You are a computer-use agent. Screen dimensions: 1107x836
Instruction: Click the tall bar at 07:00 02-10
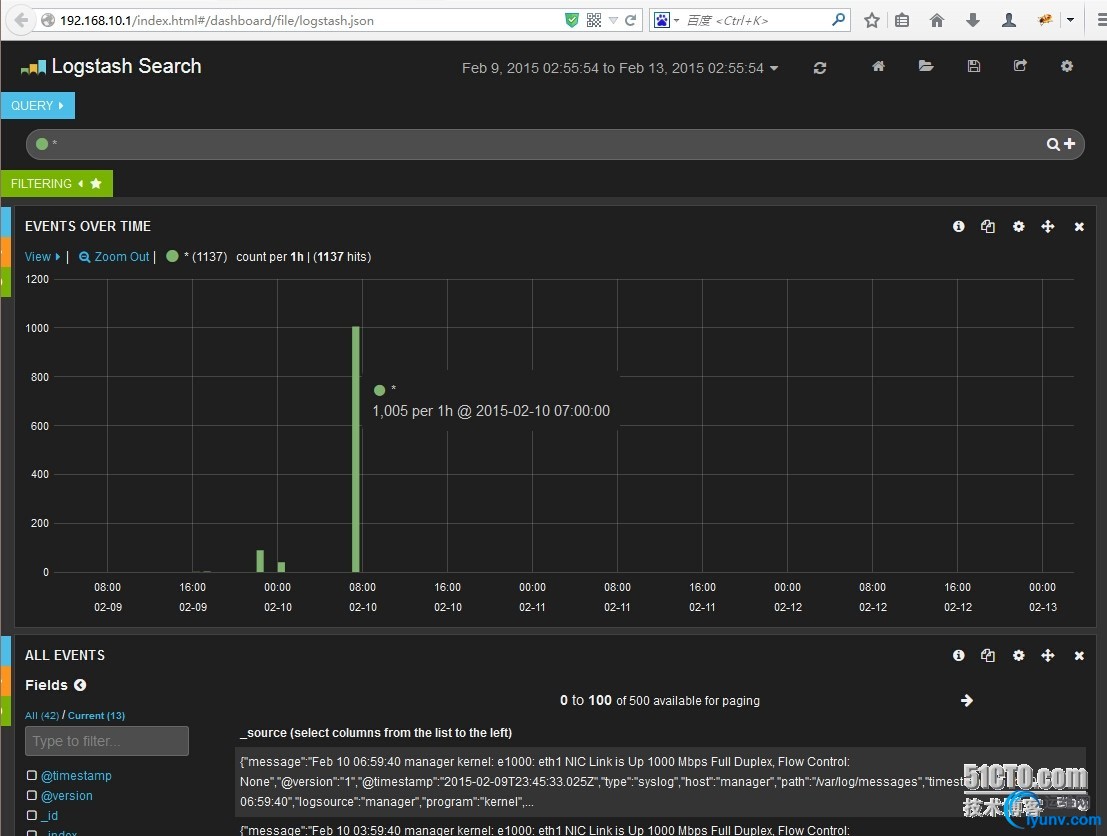click(356, 449)
